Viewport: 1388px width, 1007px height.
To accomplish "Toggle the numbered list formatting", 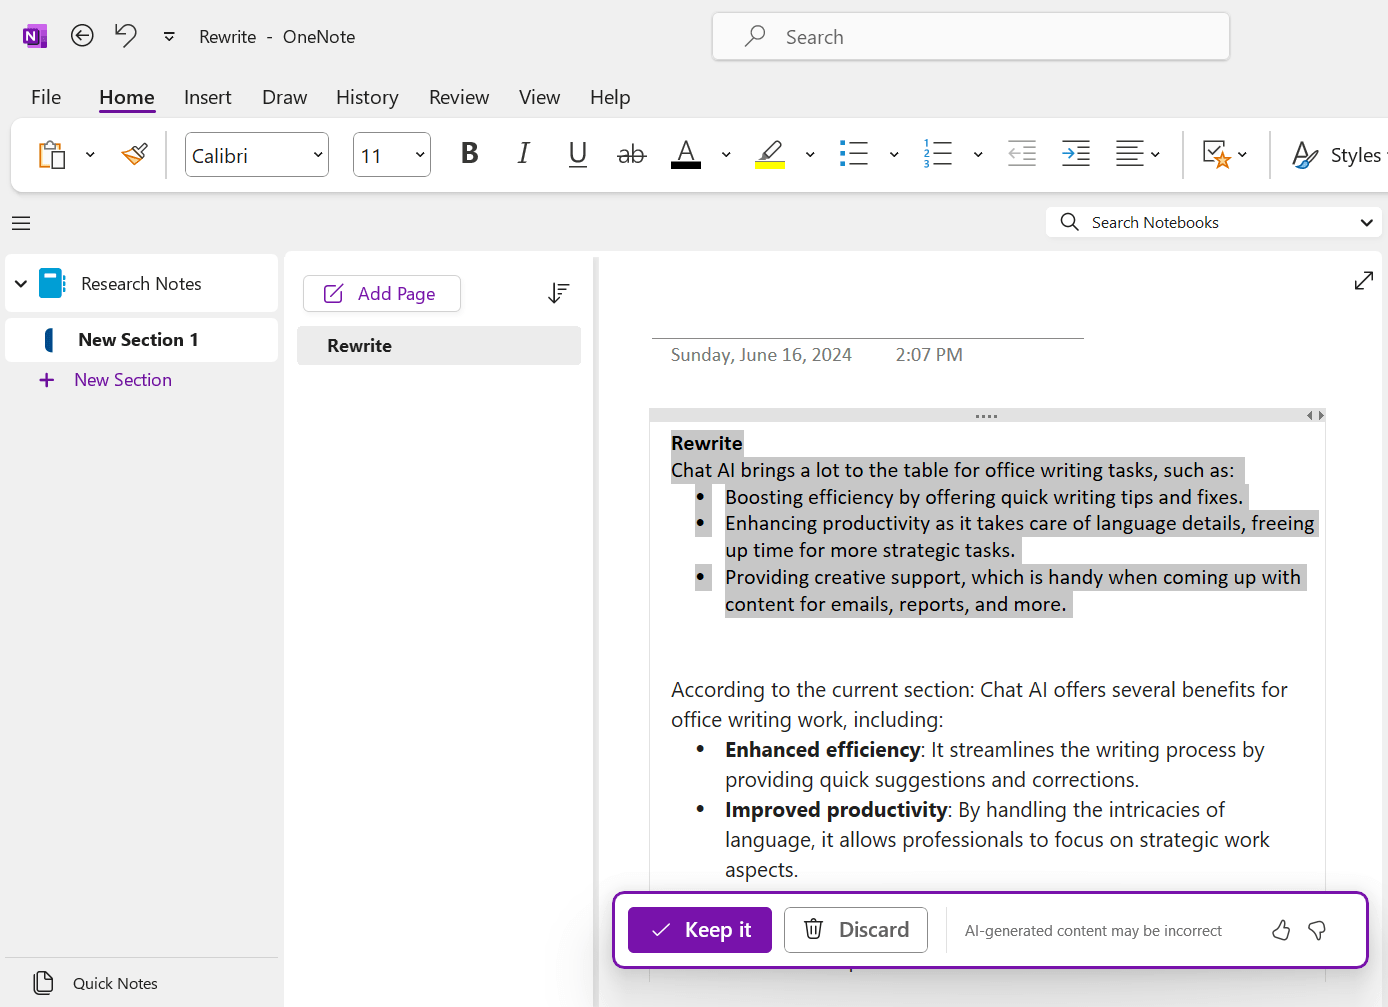I will pos(938,154).
